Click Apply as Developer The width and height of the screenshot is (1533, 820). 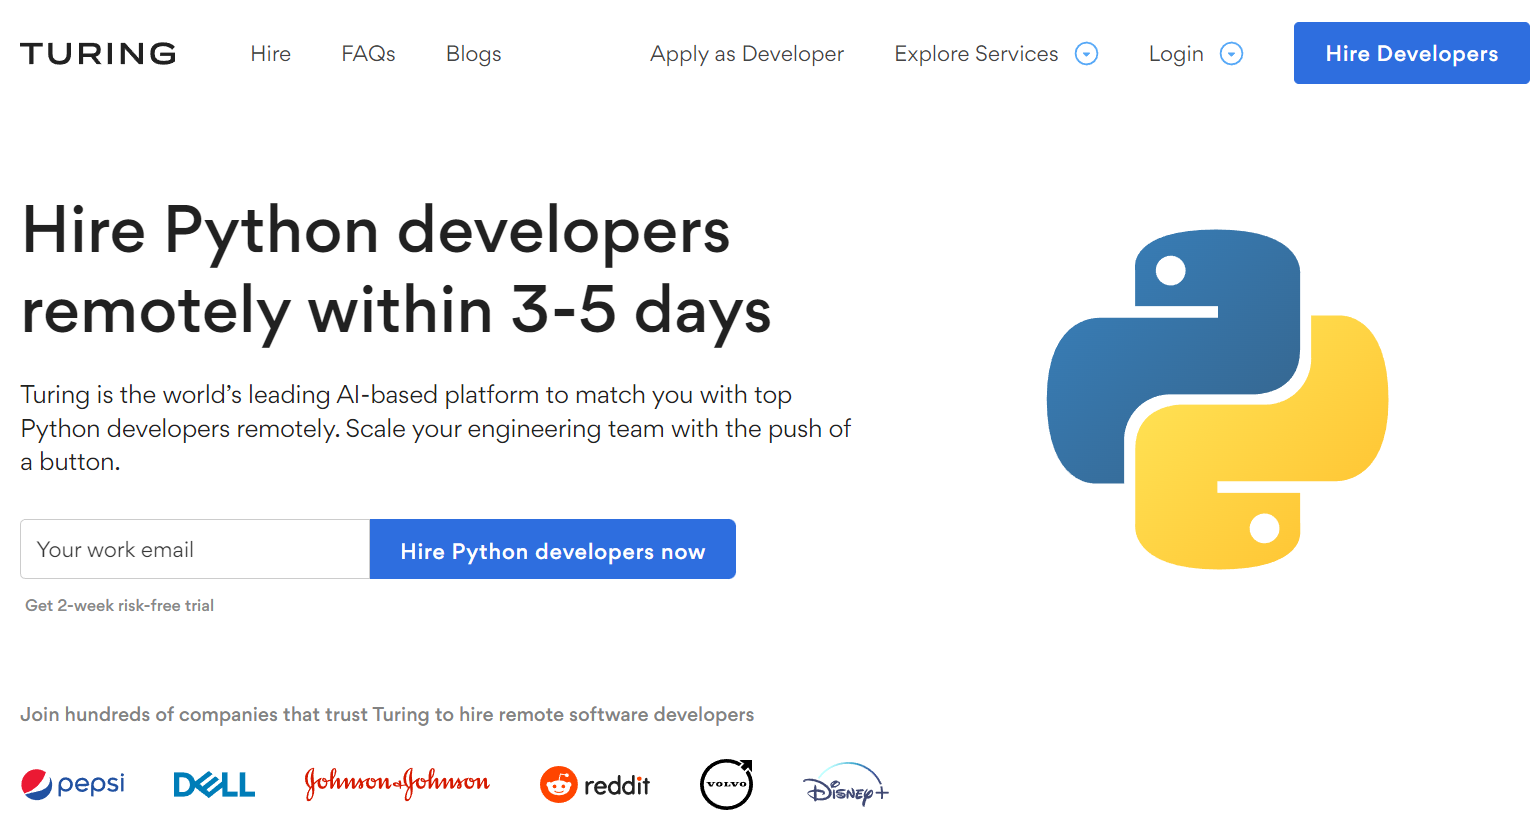coord(746,53)
